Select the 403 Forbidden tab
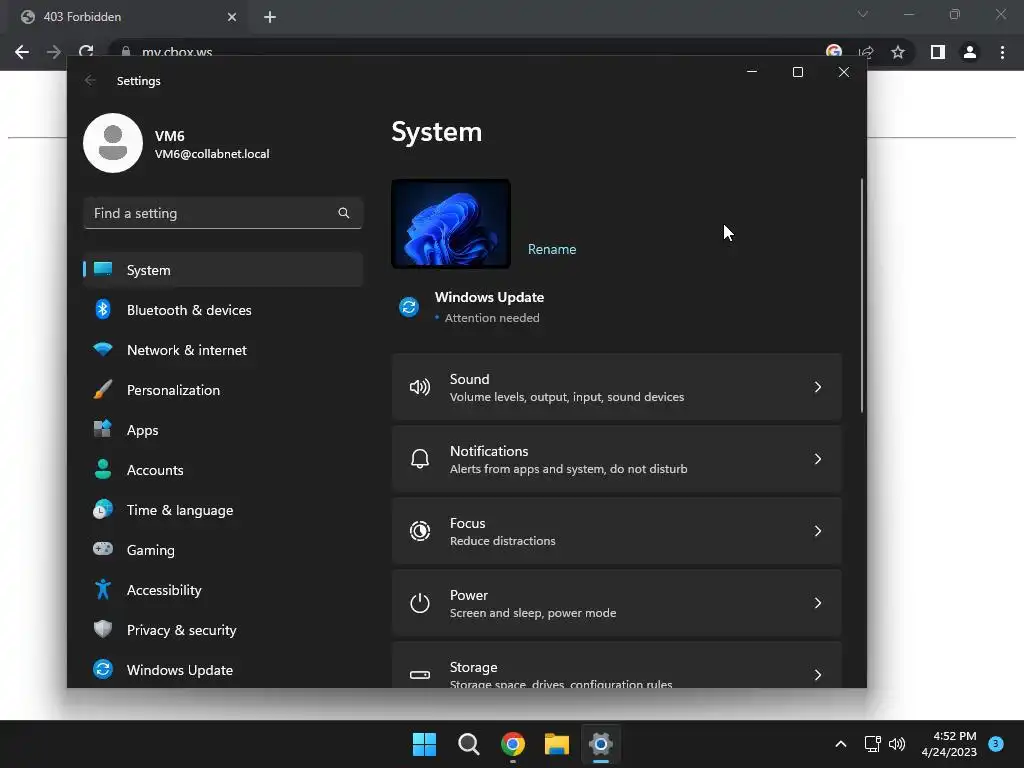The height and width of the screenshot is (768, 1024). point(128,17)
